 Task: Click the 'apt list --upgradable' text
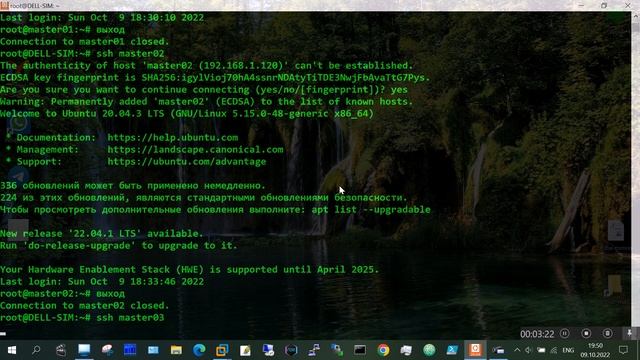(371, 209)
